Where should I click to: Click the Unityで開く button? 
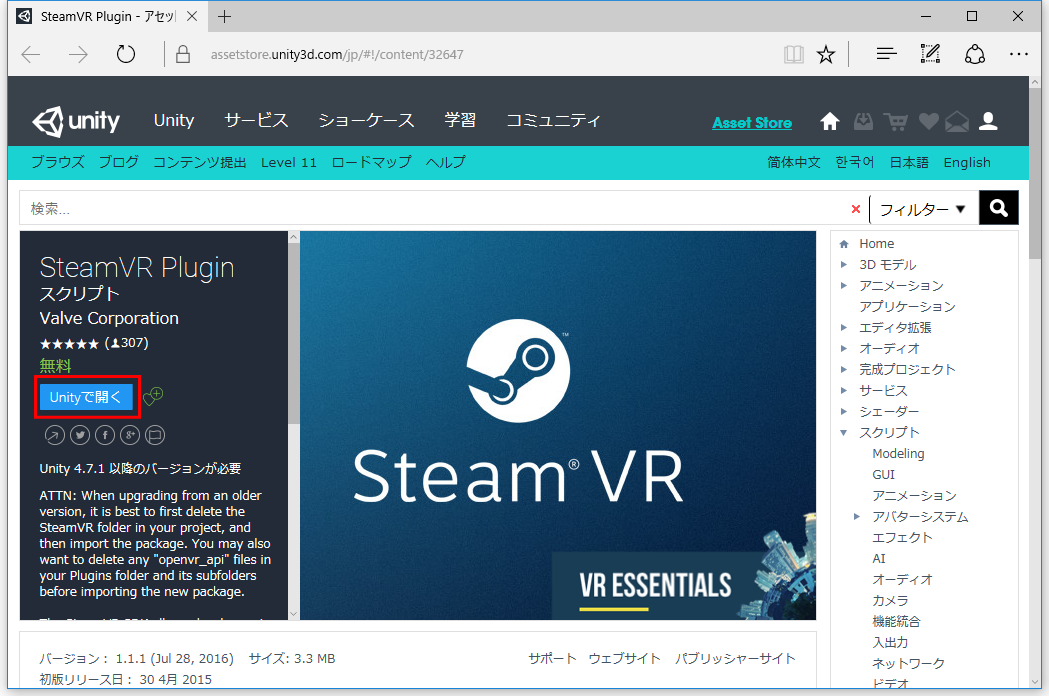(x=86, y=397)
